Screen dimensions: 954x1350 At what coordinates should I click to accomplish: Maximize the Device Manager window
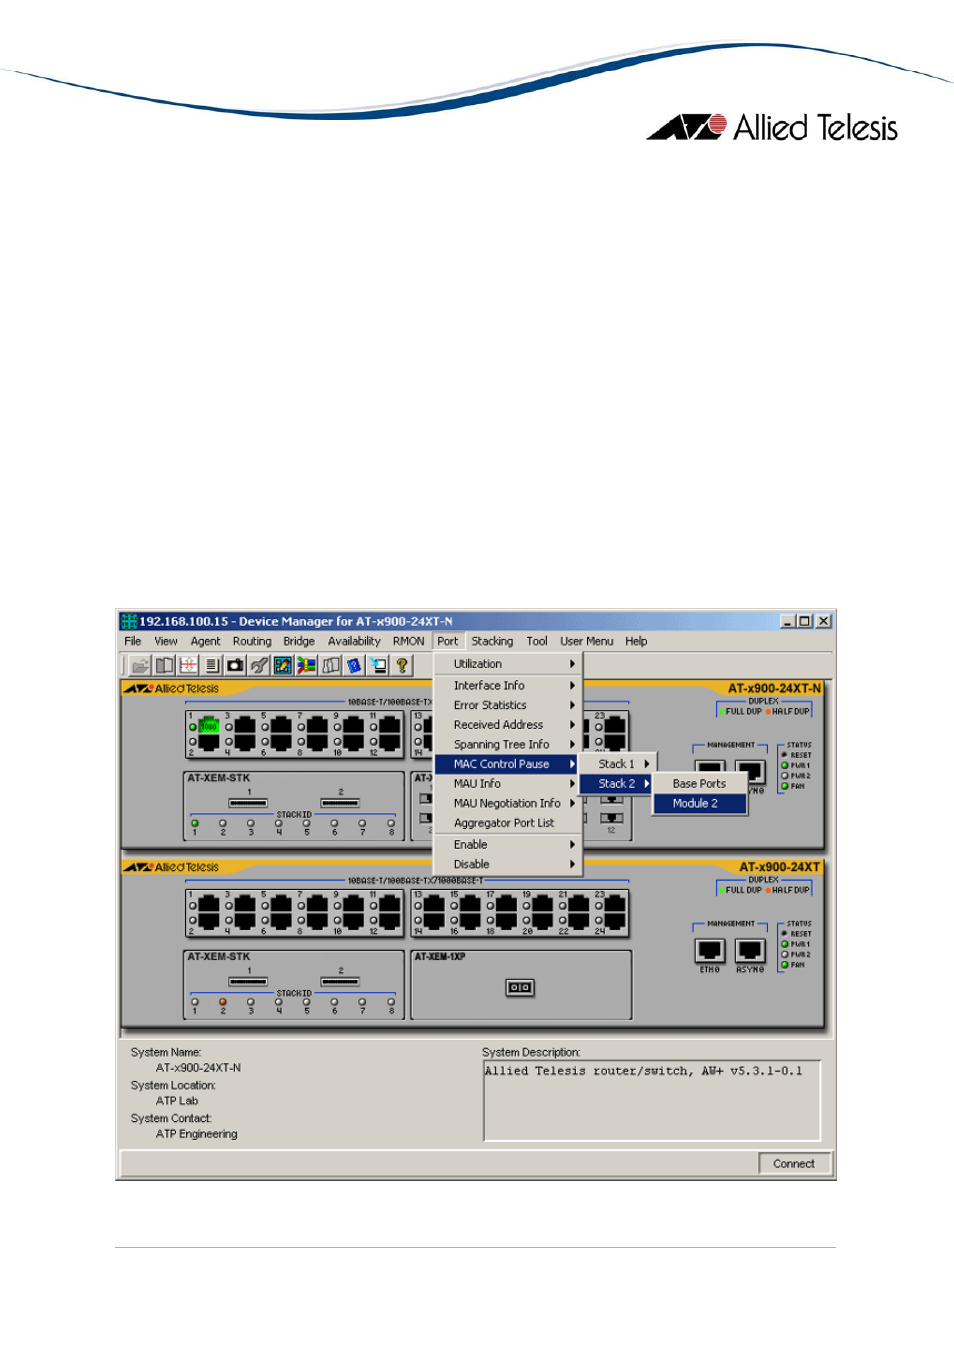805,621
